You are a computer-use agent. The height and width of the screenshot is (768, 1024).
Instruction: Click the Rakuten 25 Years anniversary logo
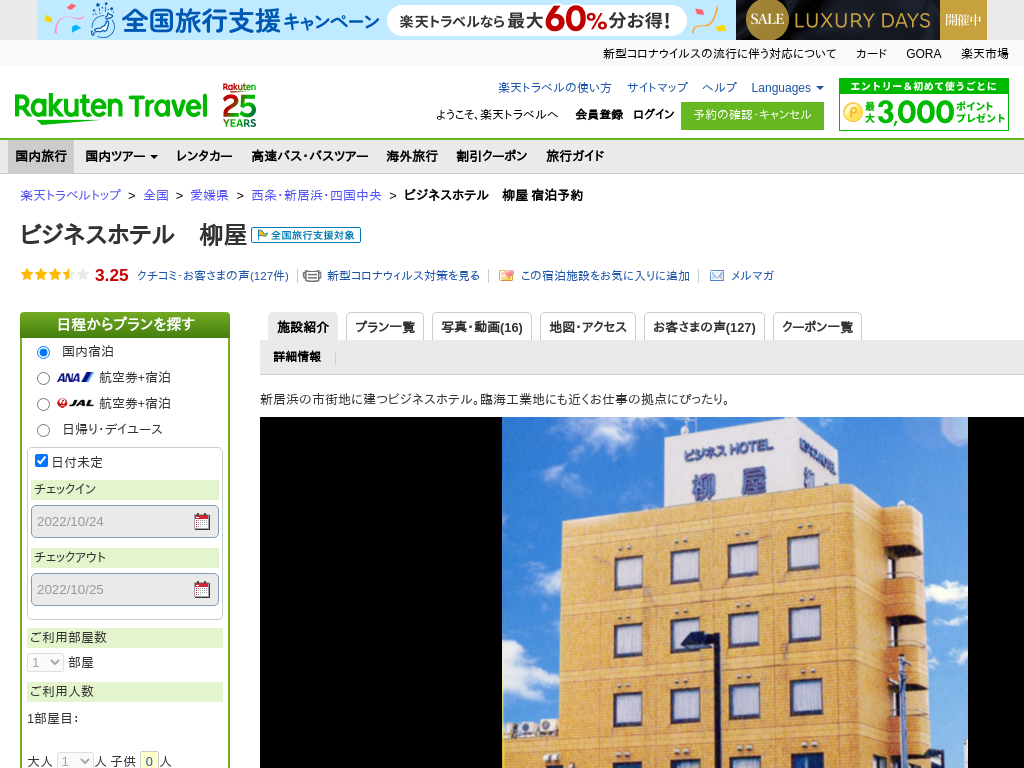click(x=239, y=105)
